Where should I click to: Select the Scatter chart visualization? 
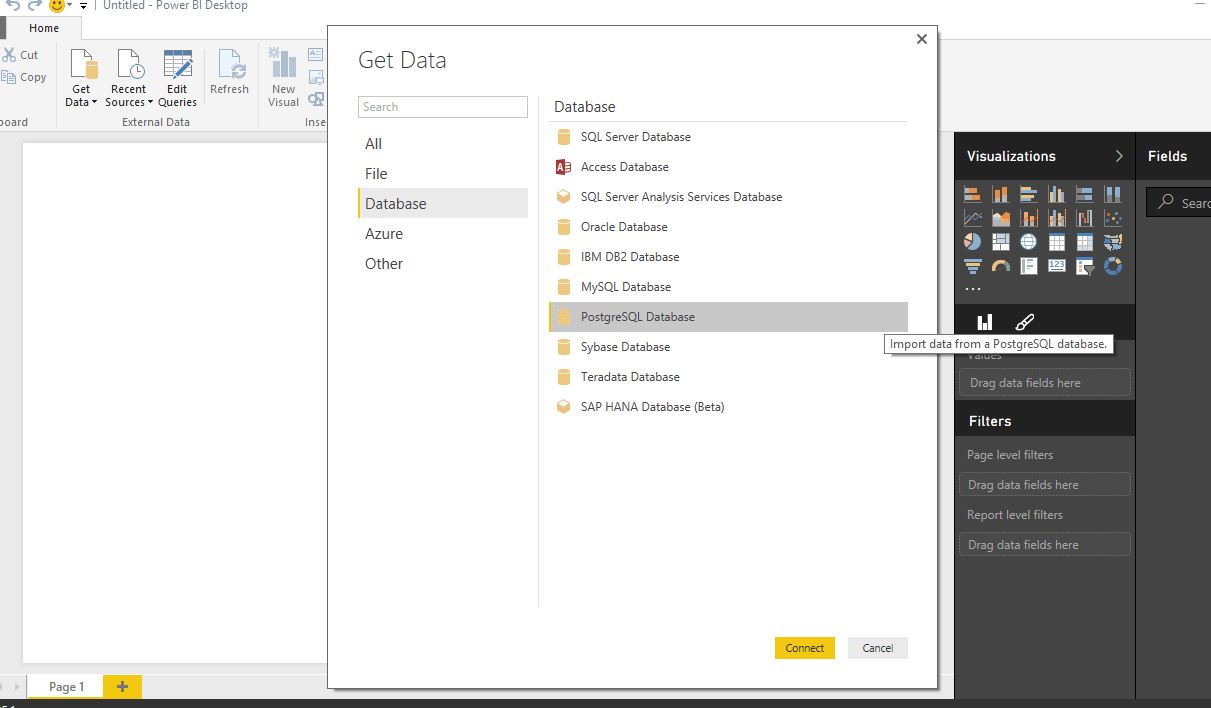coord(1112,217)
